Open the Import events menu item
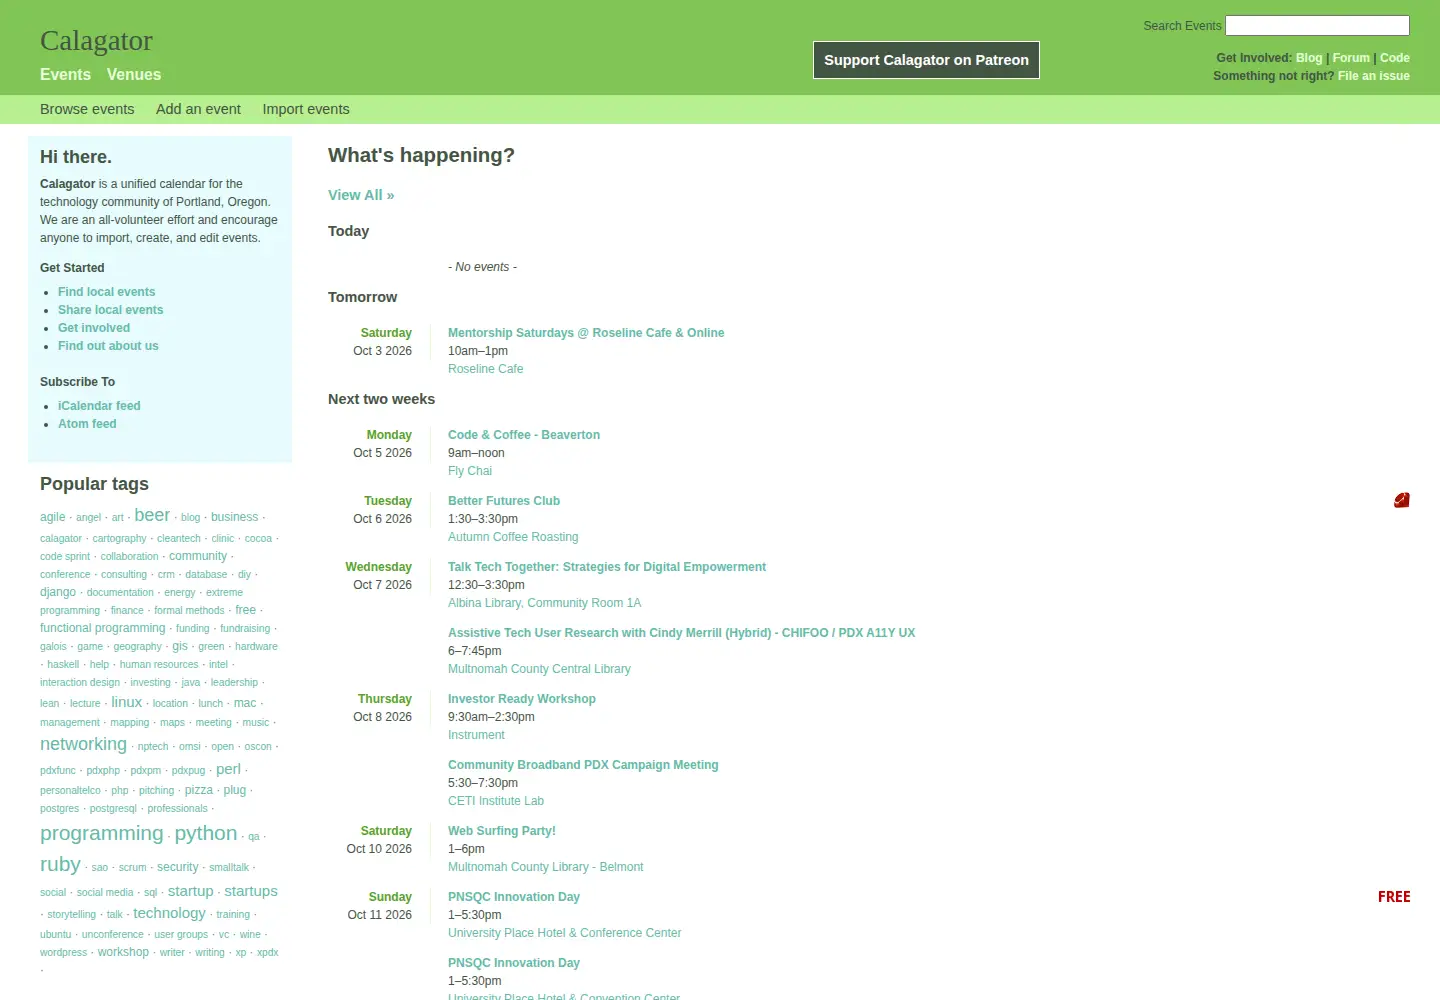This screenshot has width=1440, height=1000. coord(306,109)
